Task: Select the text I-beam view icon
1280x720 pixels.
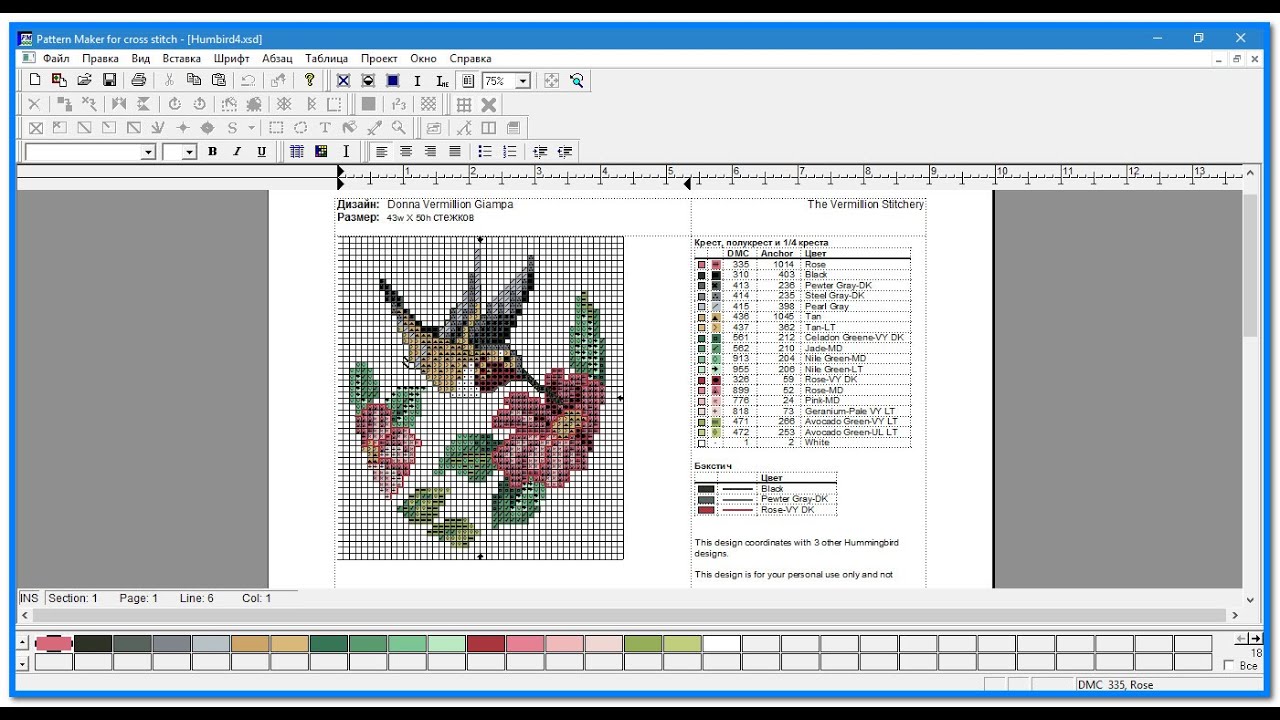Action: (x=418, y=81)
